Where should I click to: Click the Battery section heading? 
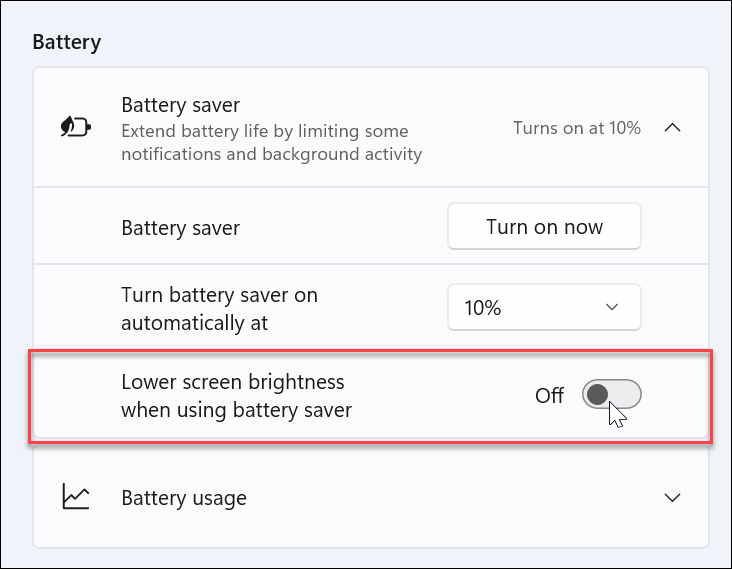coord(67,42)
